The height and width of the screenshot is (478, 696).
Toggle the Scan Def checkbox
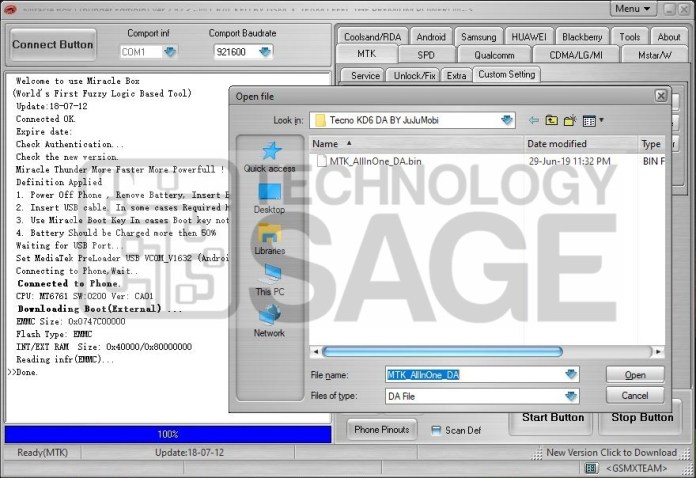click(436, 431)
